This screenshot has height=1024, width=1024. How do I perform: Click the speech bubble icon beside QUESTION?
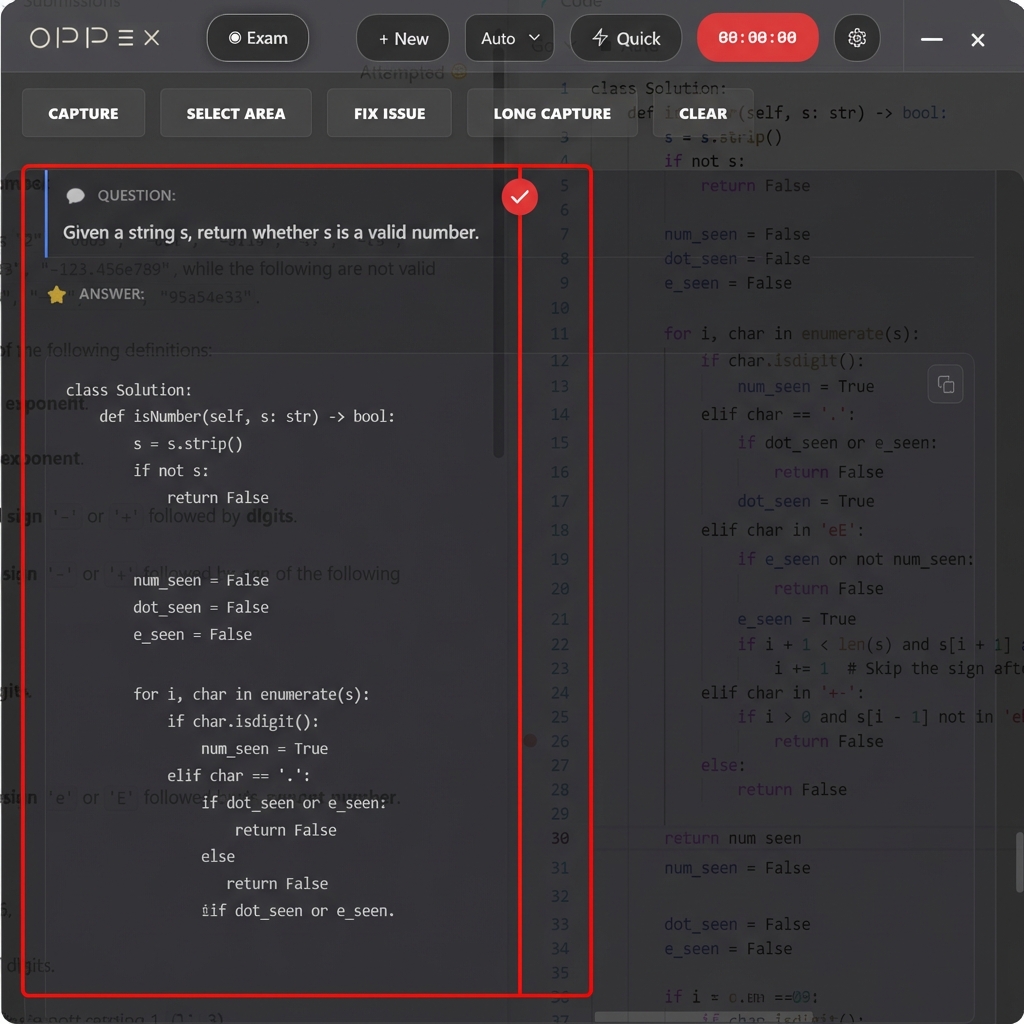point(75,196)
